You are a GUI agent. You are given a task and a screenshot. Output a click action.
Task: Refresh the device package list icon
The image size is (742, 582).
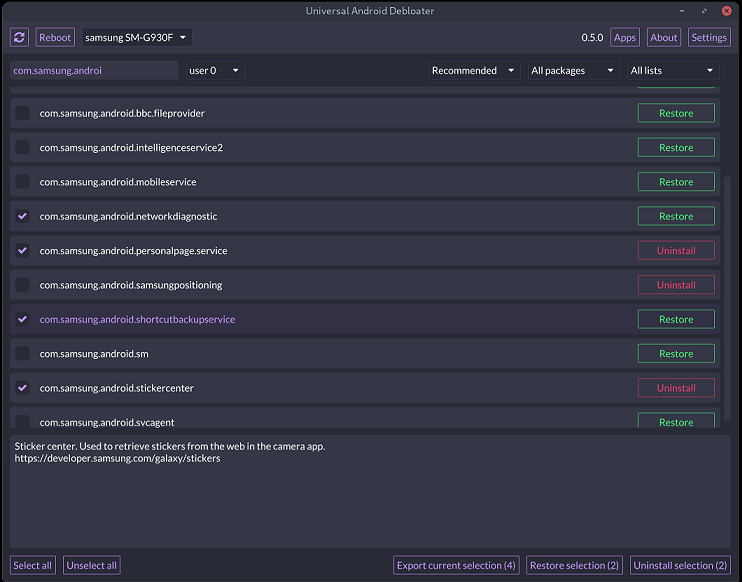point(19,37)
